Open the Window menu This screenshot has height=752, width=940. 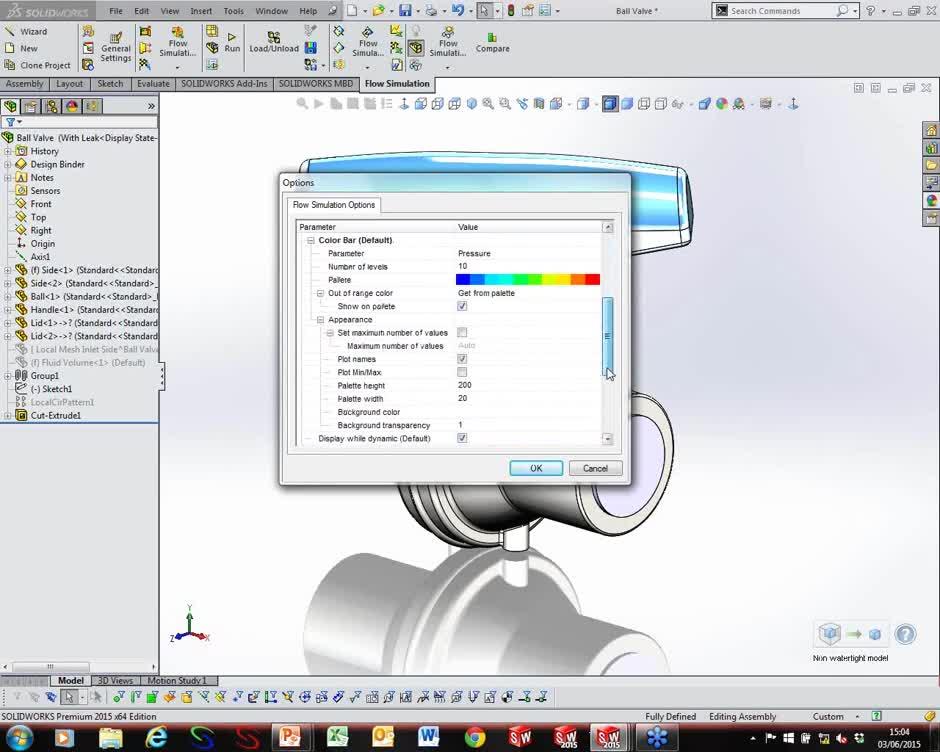click(271, 11)
